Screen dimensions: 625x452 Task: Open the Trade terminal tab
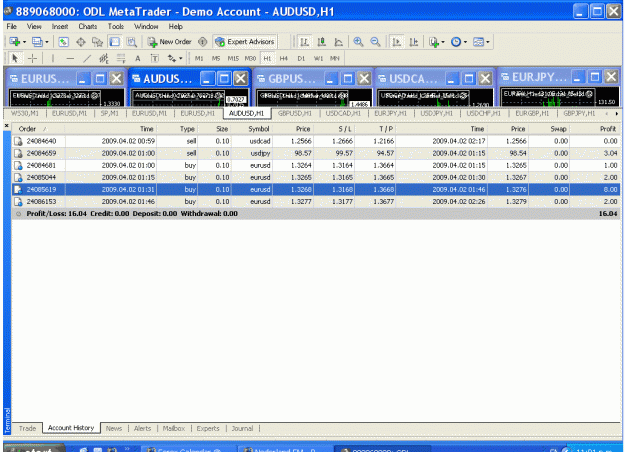(28, 428)
